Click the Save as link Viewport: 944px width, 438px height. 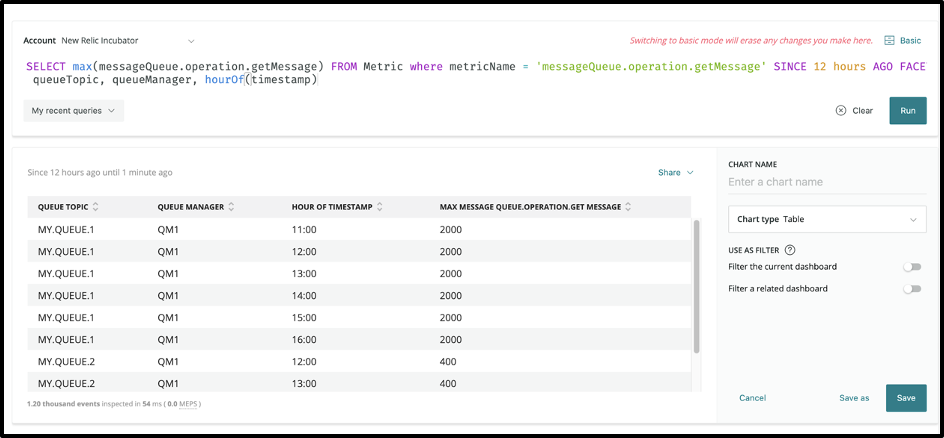[854, 398]
